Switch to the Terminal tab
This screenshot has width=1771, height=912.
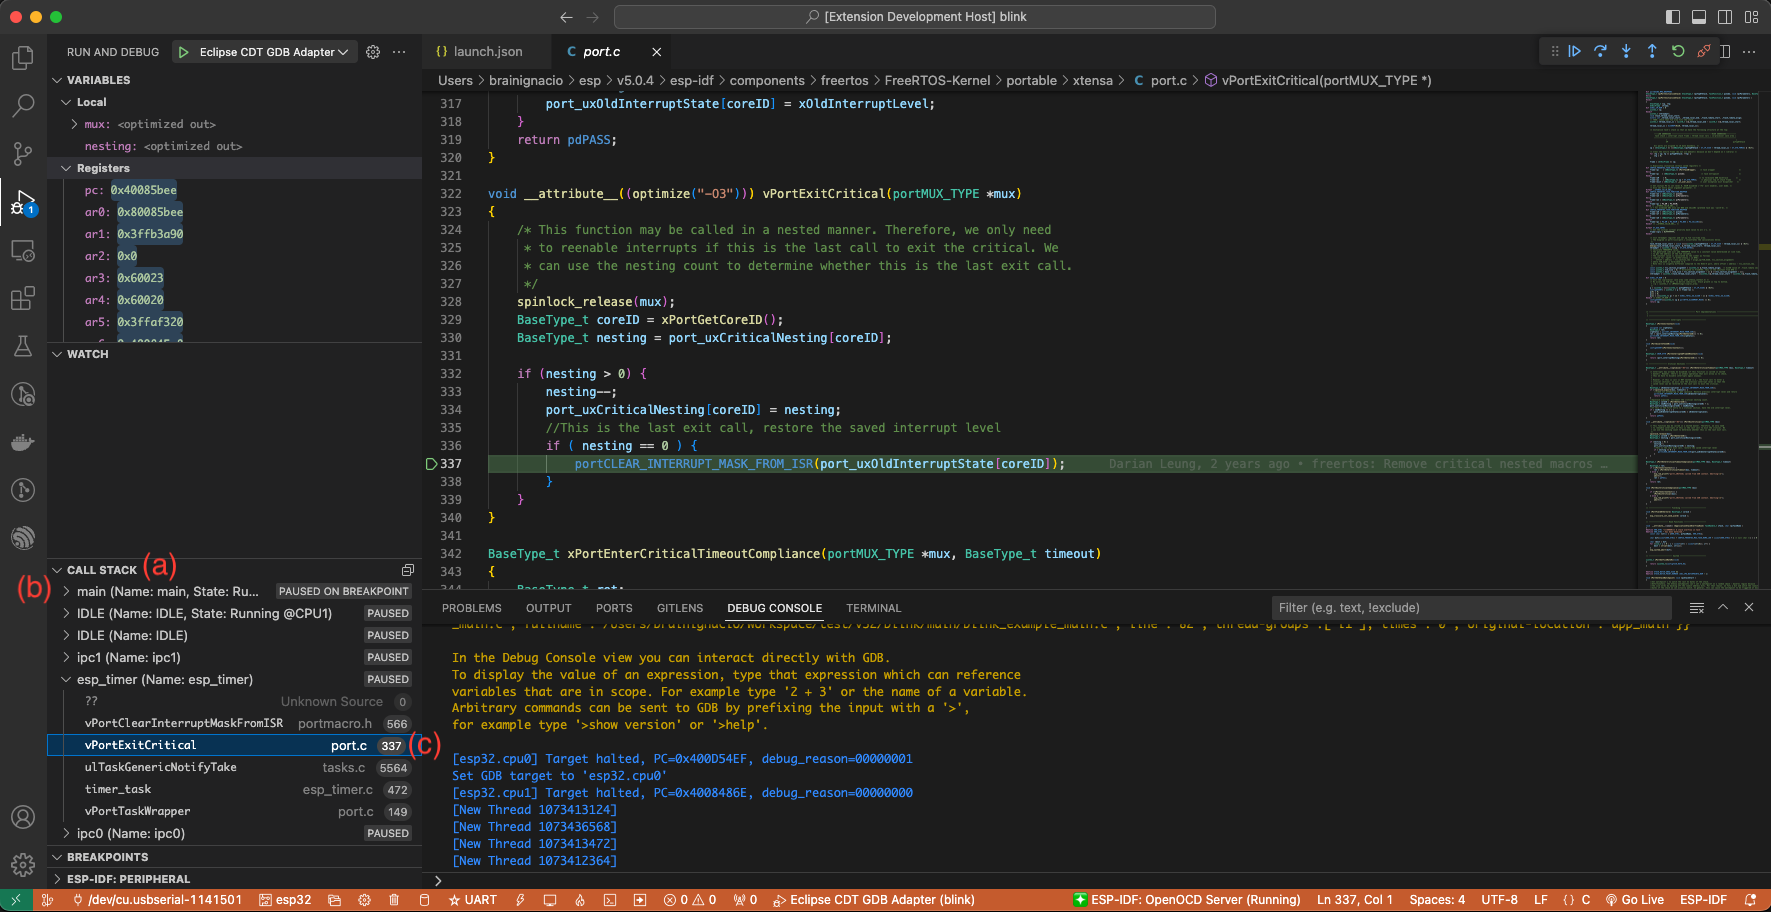point(872,607)
